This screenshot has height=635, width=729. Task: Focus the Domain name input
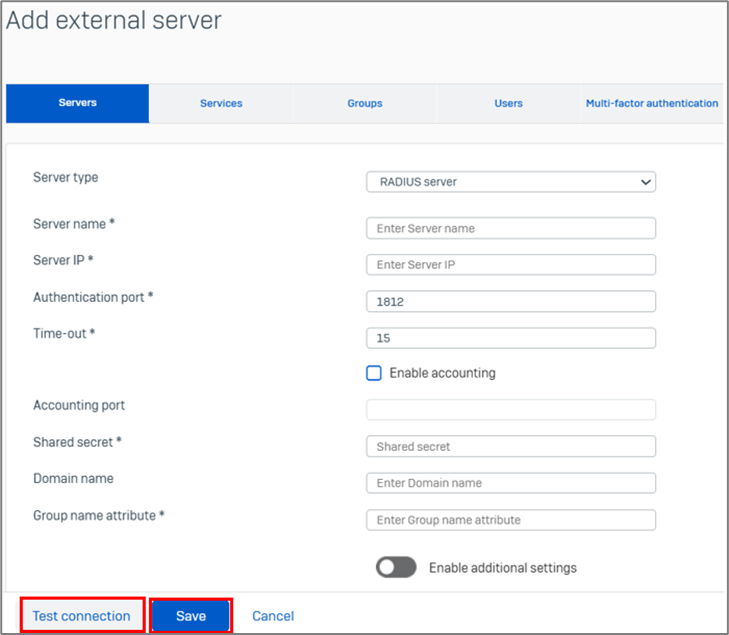(x=510, y=483)
